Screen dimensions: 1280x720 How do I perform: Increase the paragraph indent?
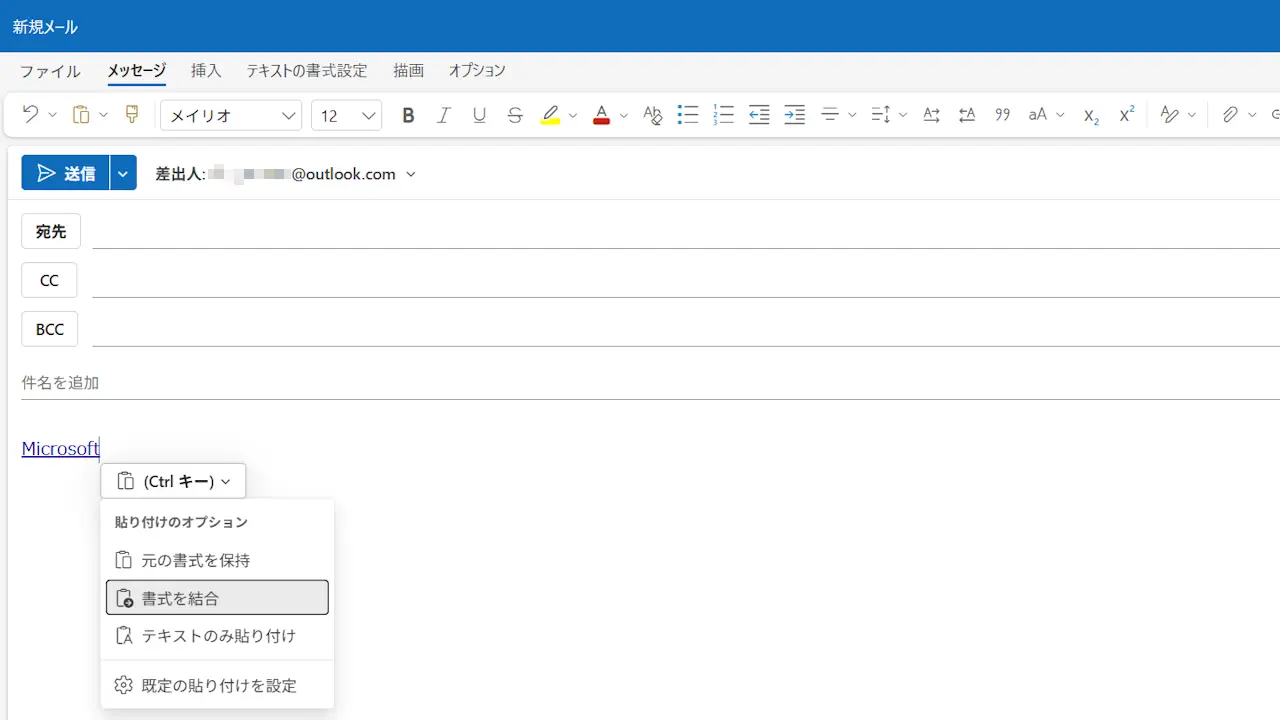795,115
